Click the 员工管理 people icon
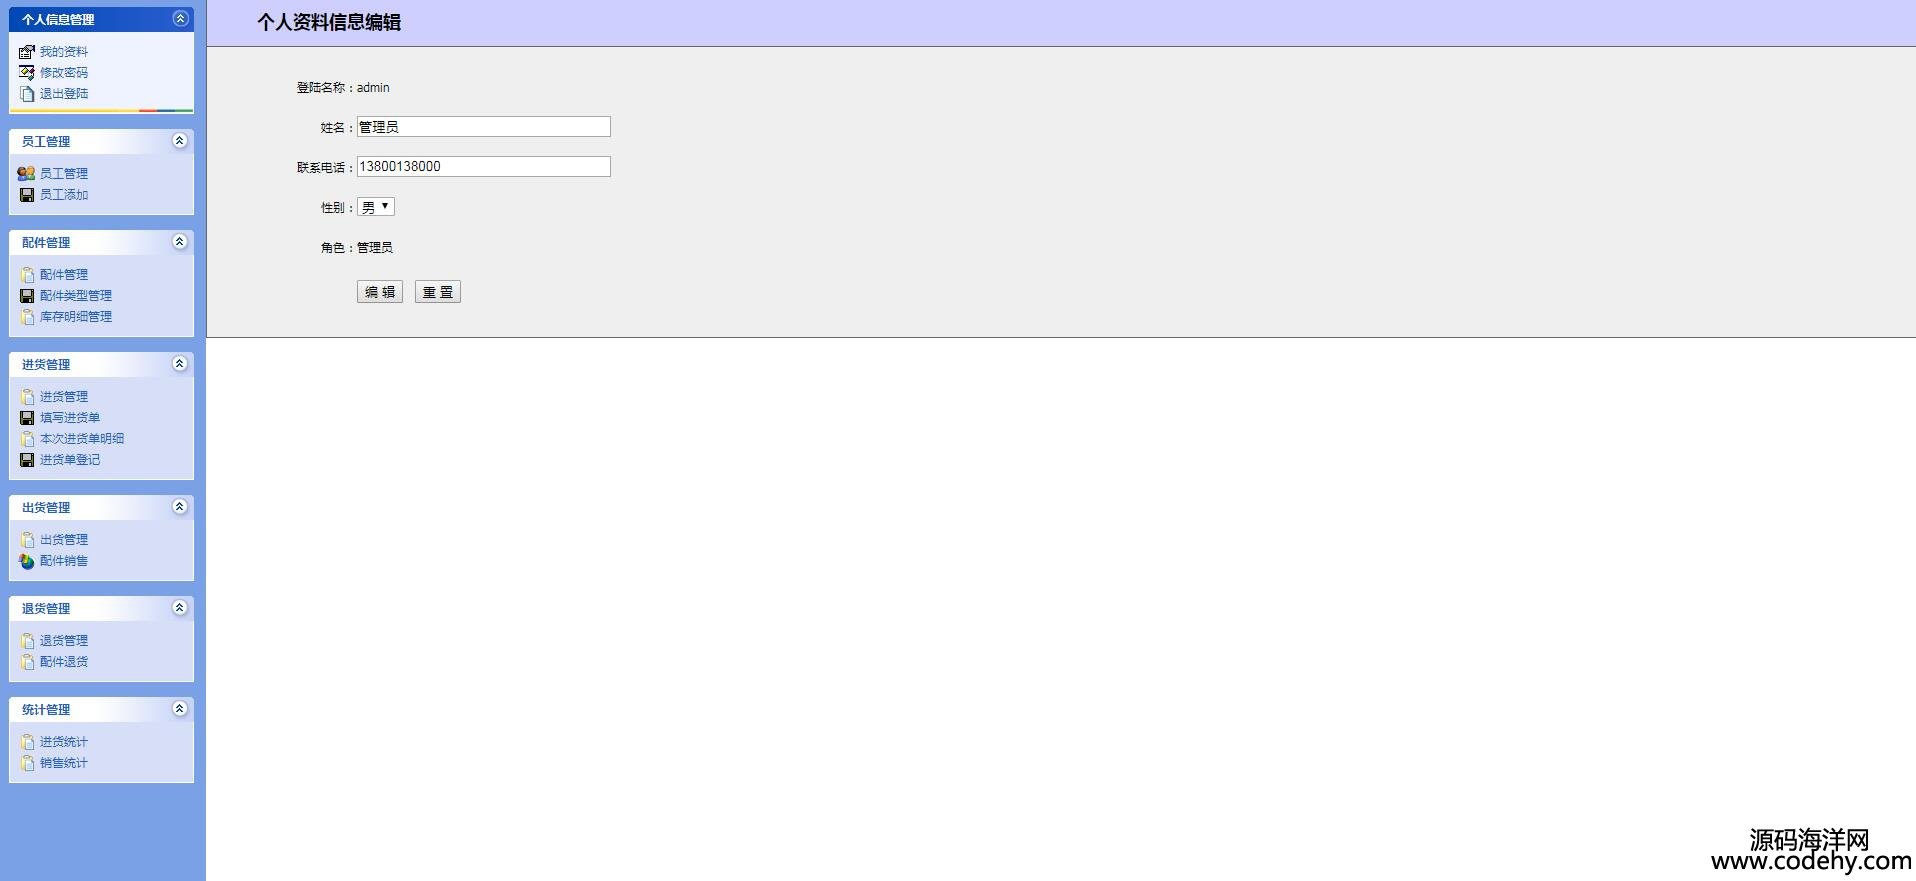1916x881 pixels. click(27, 174)
